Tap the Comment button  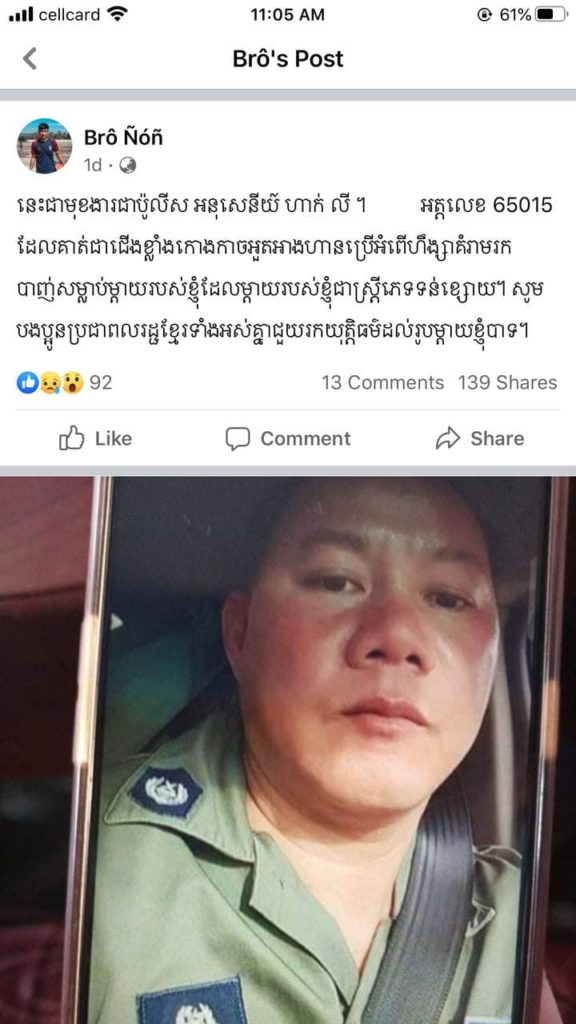click(288, 438)
